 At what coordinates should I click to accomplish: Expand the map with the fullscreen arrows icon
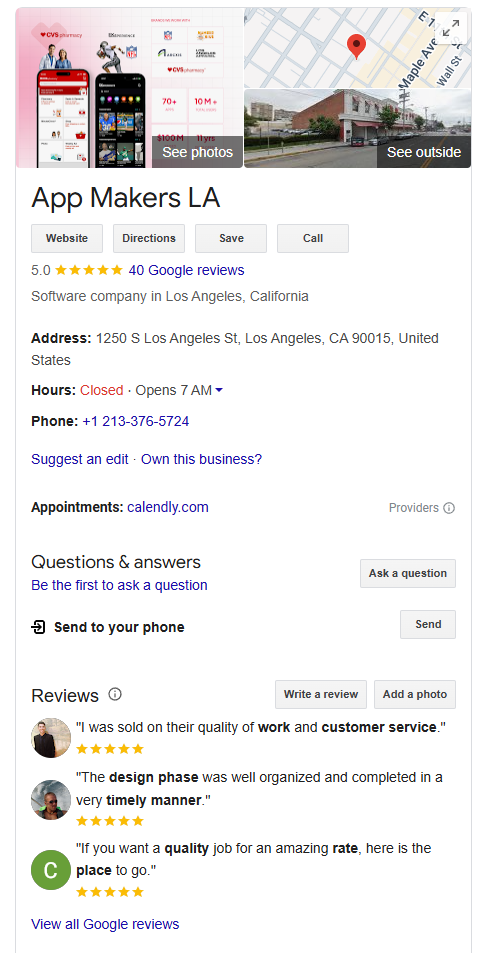451,27
